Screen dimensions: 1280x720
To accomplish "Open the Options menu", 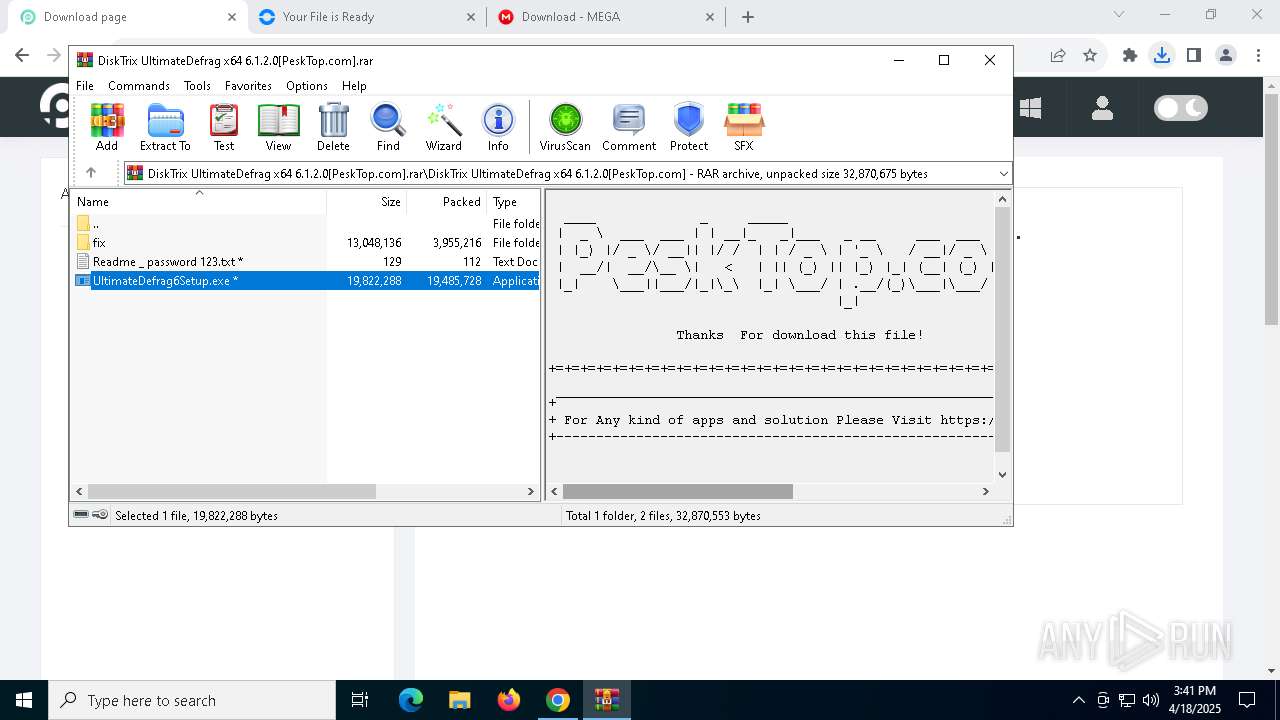I will [x=306, y=86].
